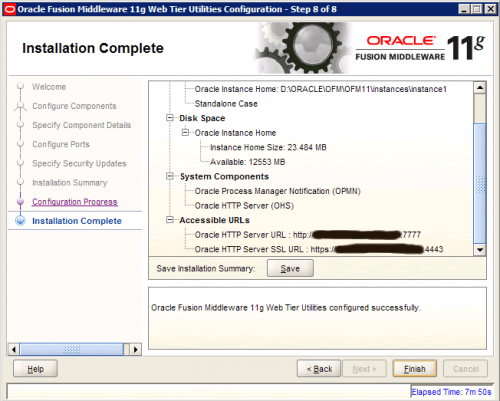Go back with the < Back button
500x401 pixels.
(x=319, y=369)
